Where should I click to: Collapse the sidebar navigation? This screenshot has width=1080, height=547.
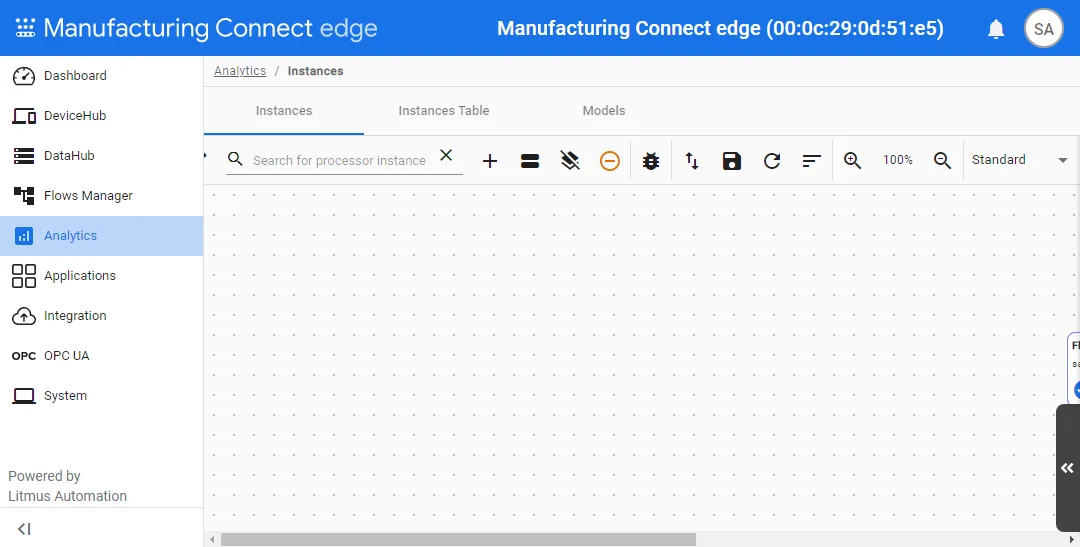(x=24, y=529)
